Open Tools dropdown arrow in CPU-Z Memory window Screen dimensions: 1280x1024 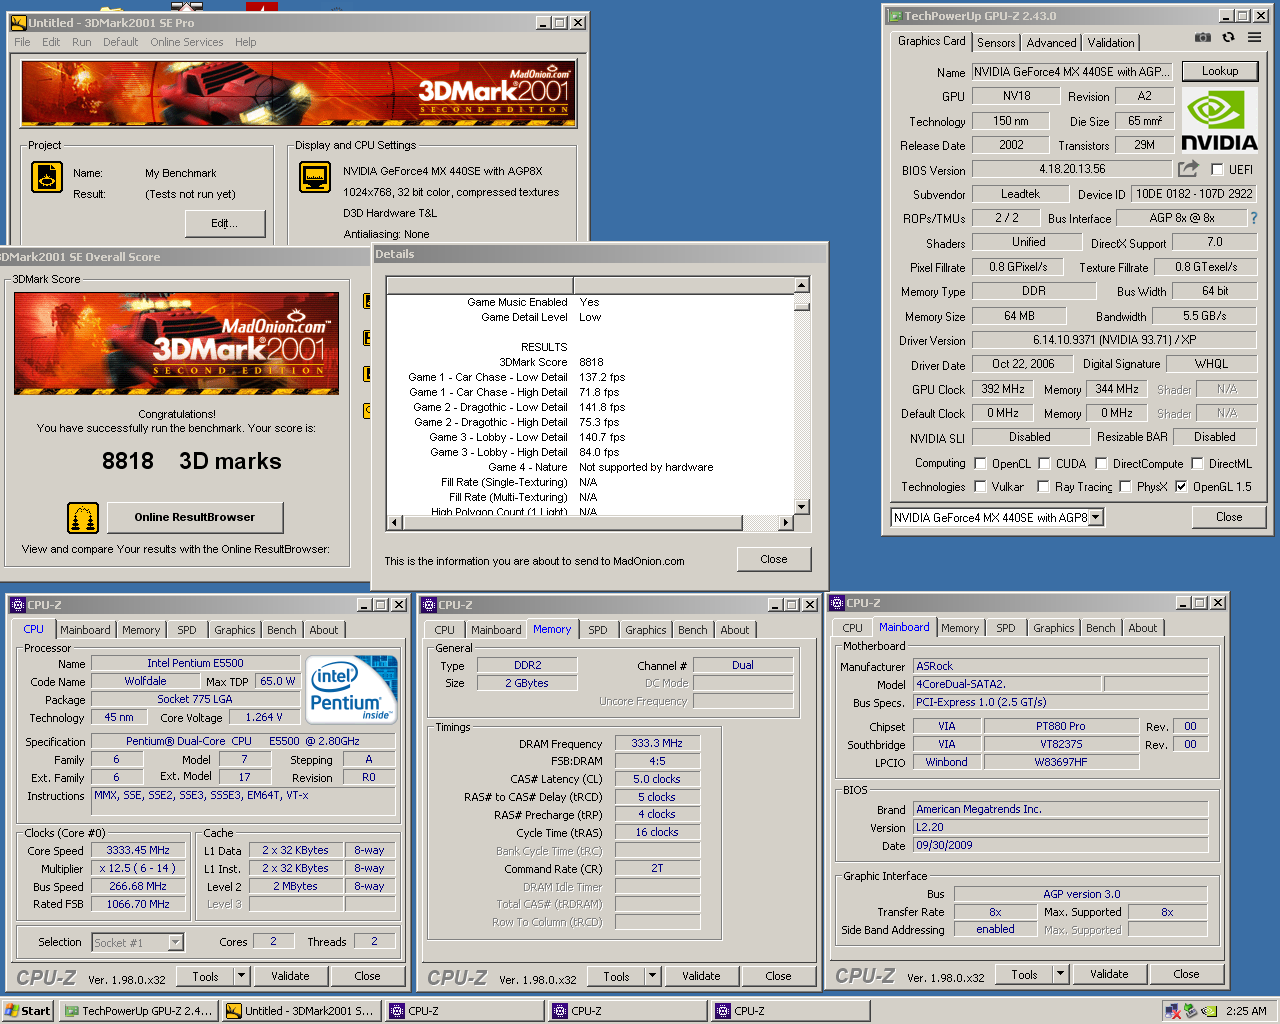(x=652, y=976)
